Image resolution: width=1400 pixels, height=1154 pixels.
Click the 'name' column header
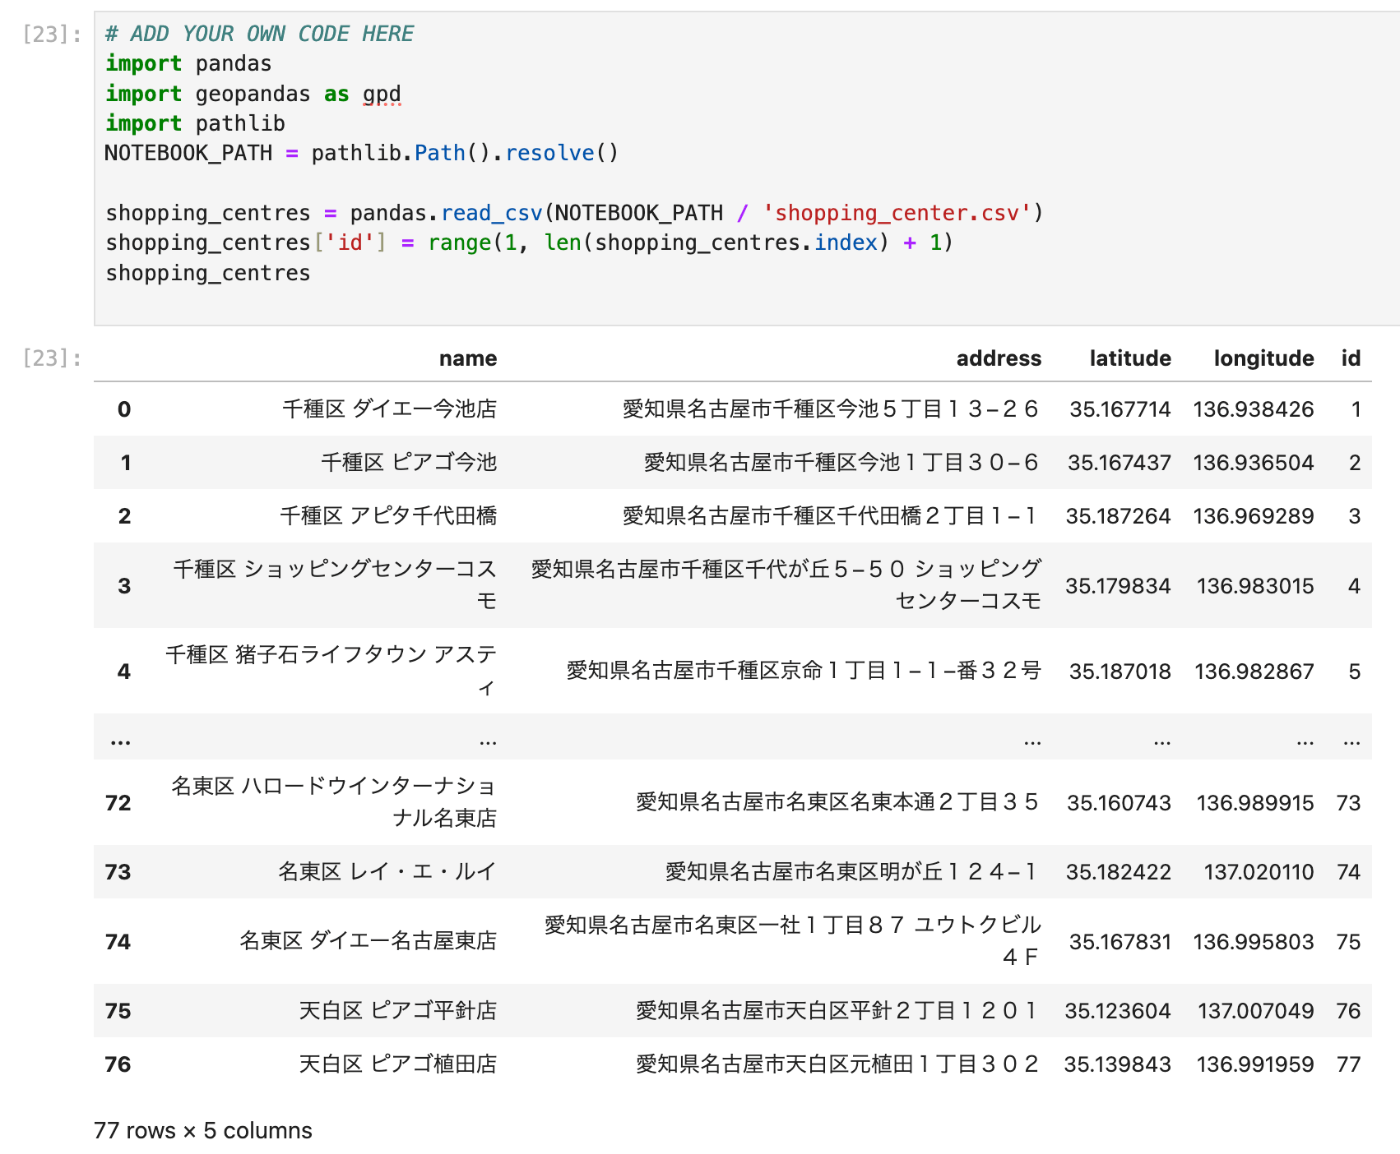pos(468,358)
